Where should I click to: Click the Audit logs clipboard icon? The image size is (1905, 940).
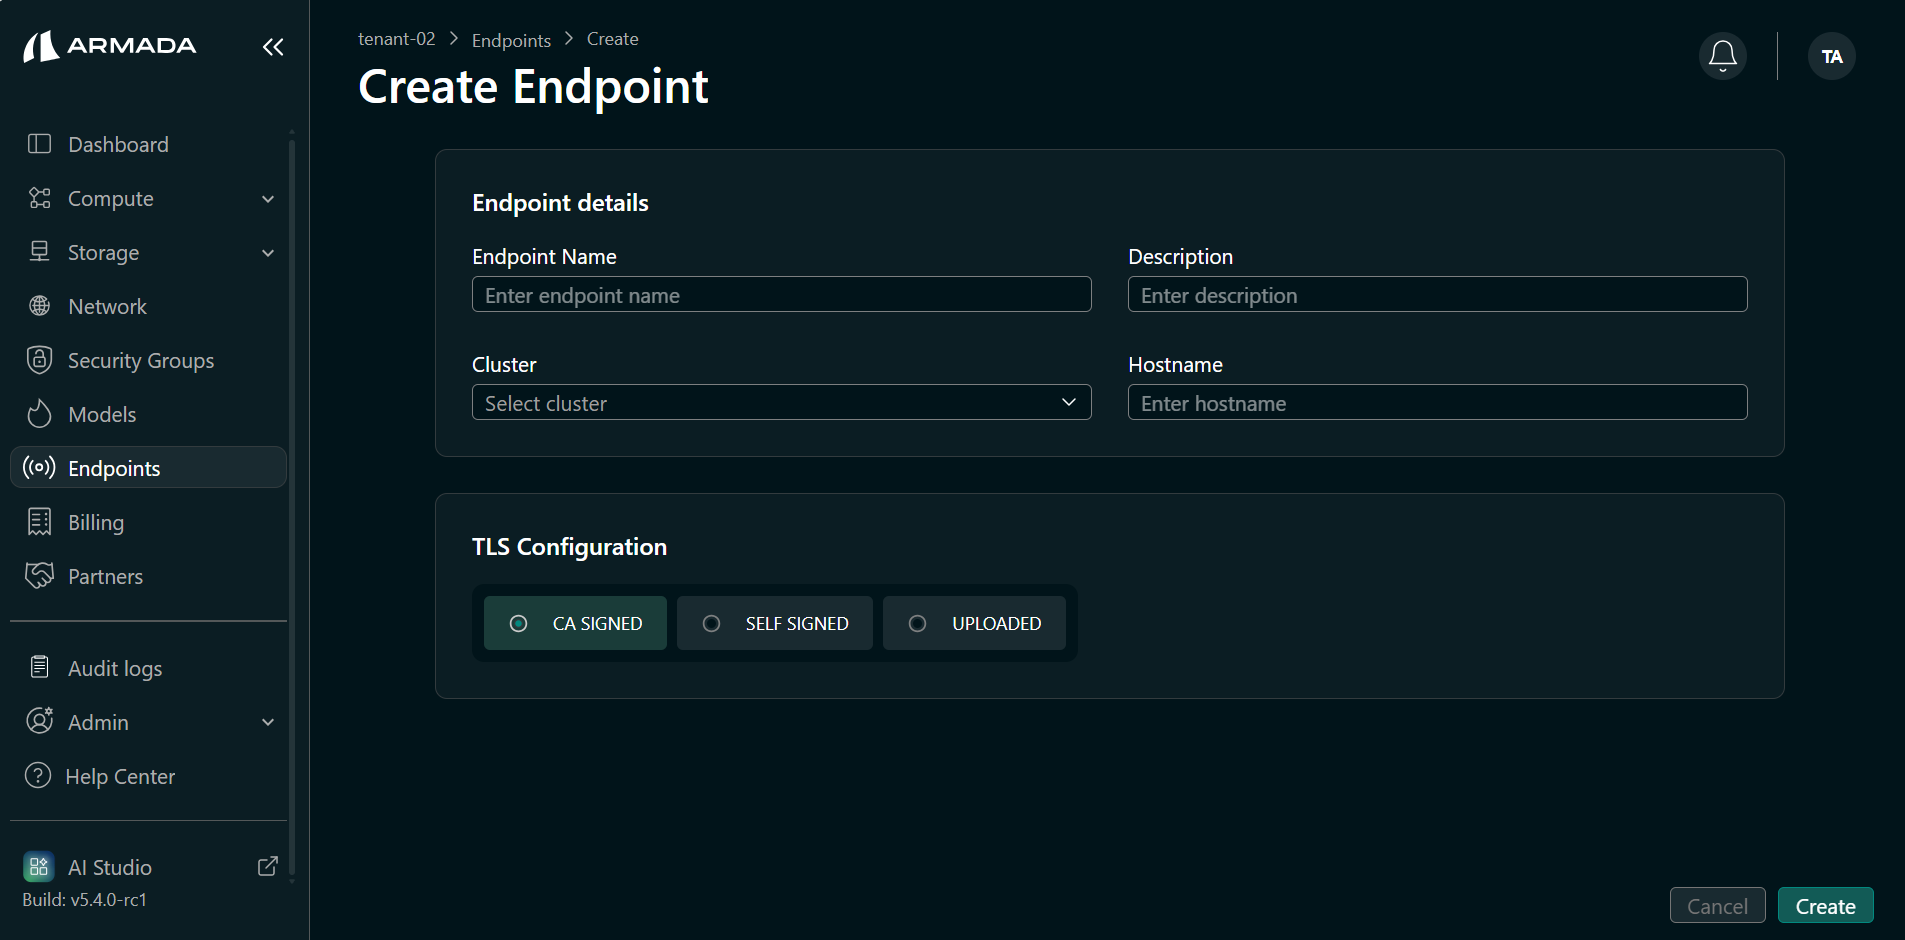point(39,667)
